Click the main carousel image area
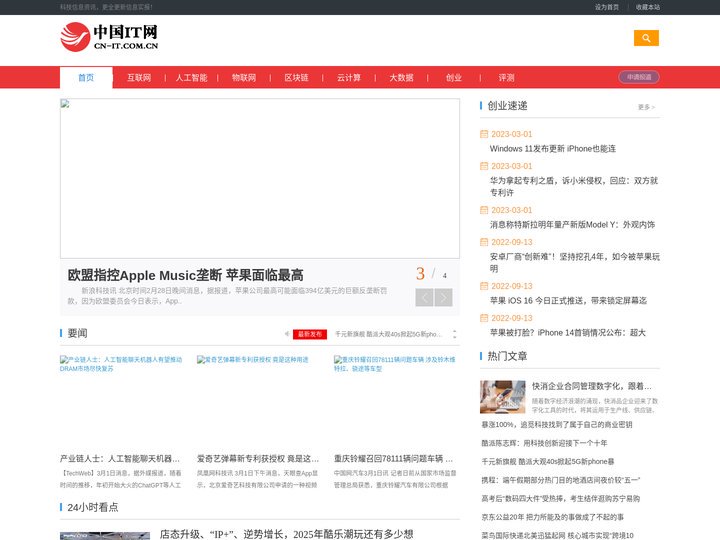Viewport: 720px width, 540px height. coord(260,178)
